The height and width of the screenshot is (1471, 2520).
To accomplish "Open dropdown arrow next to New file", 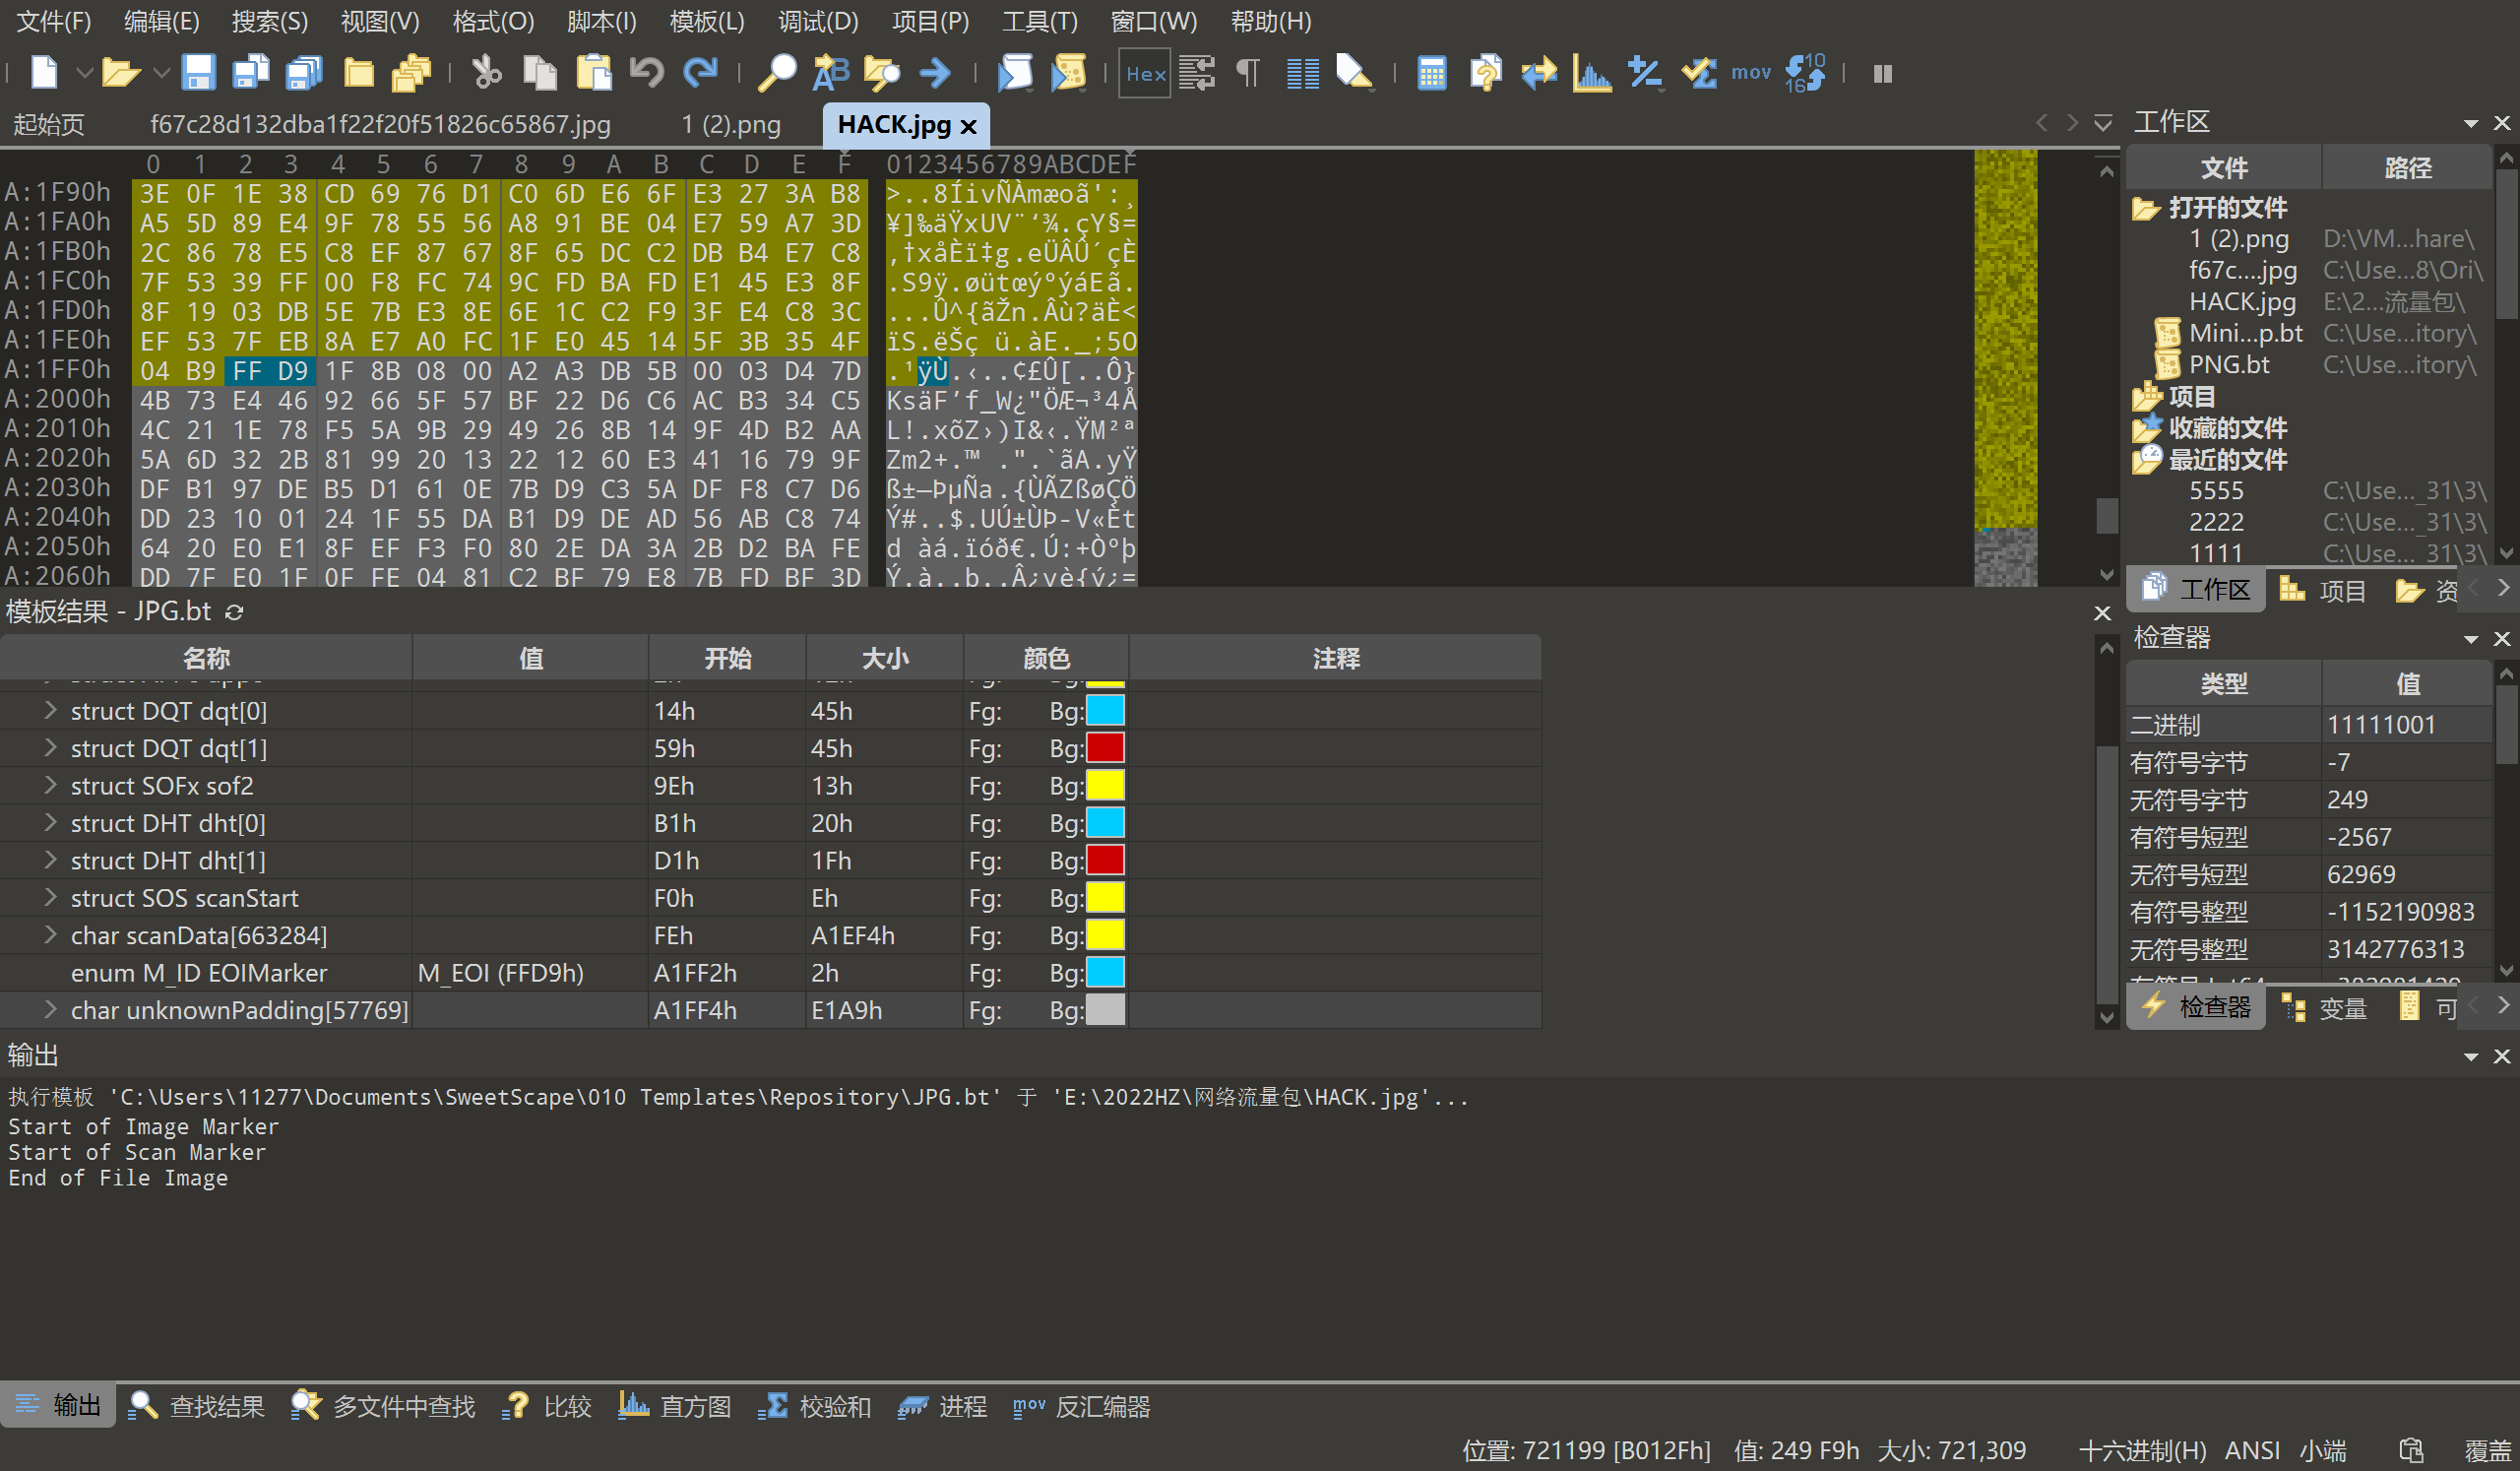I will coord(84,73).
